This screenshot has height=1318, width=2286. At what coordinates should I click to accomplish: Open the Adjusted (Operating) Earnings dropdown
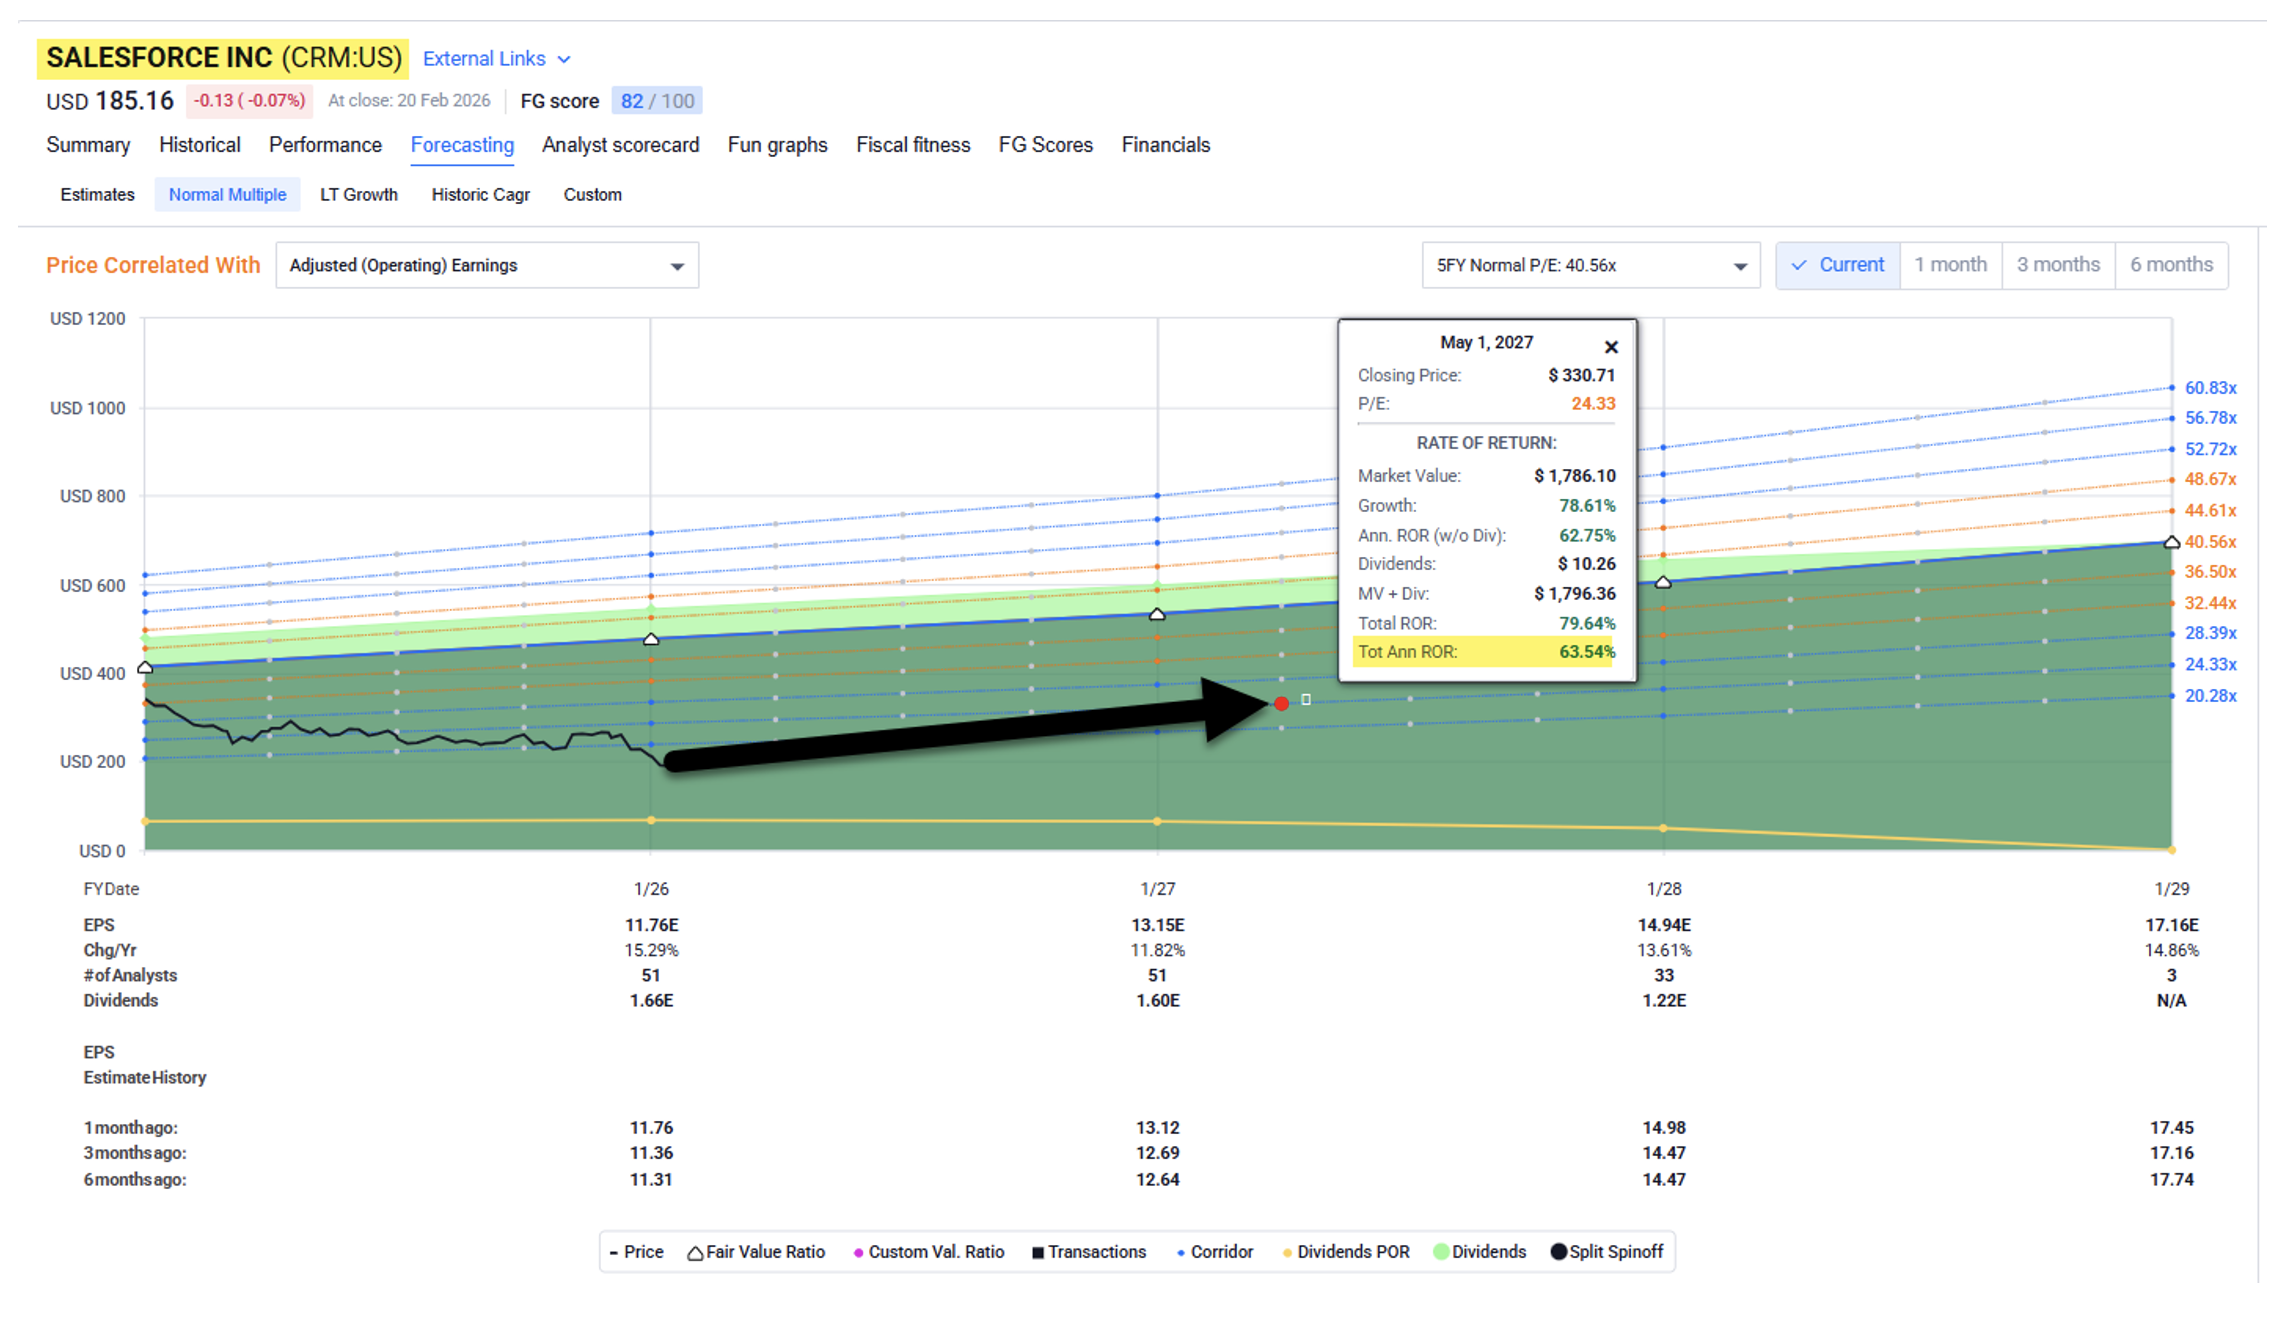coord(487,265)
